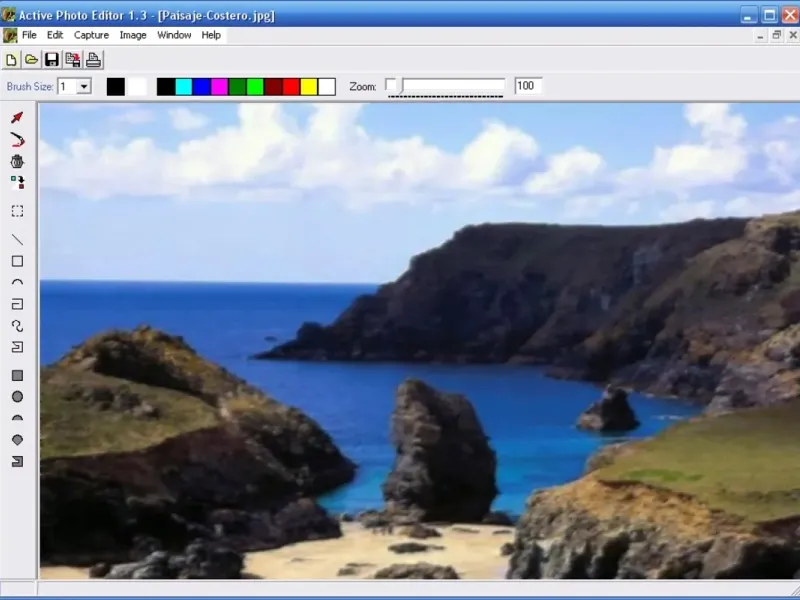Select the outlined rectangle tool
The width and height of the screenshot is (800, 600).
pos(17,261)
